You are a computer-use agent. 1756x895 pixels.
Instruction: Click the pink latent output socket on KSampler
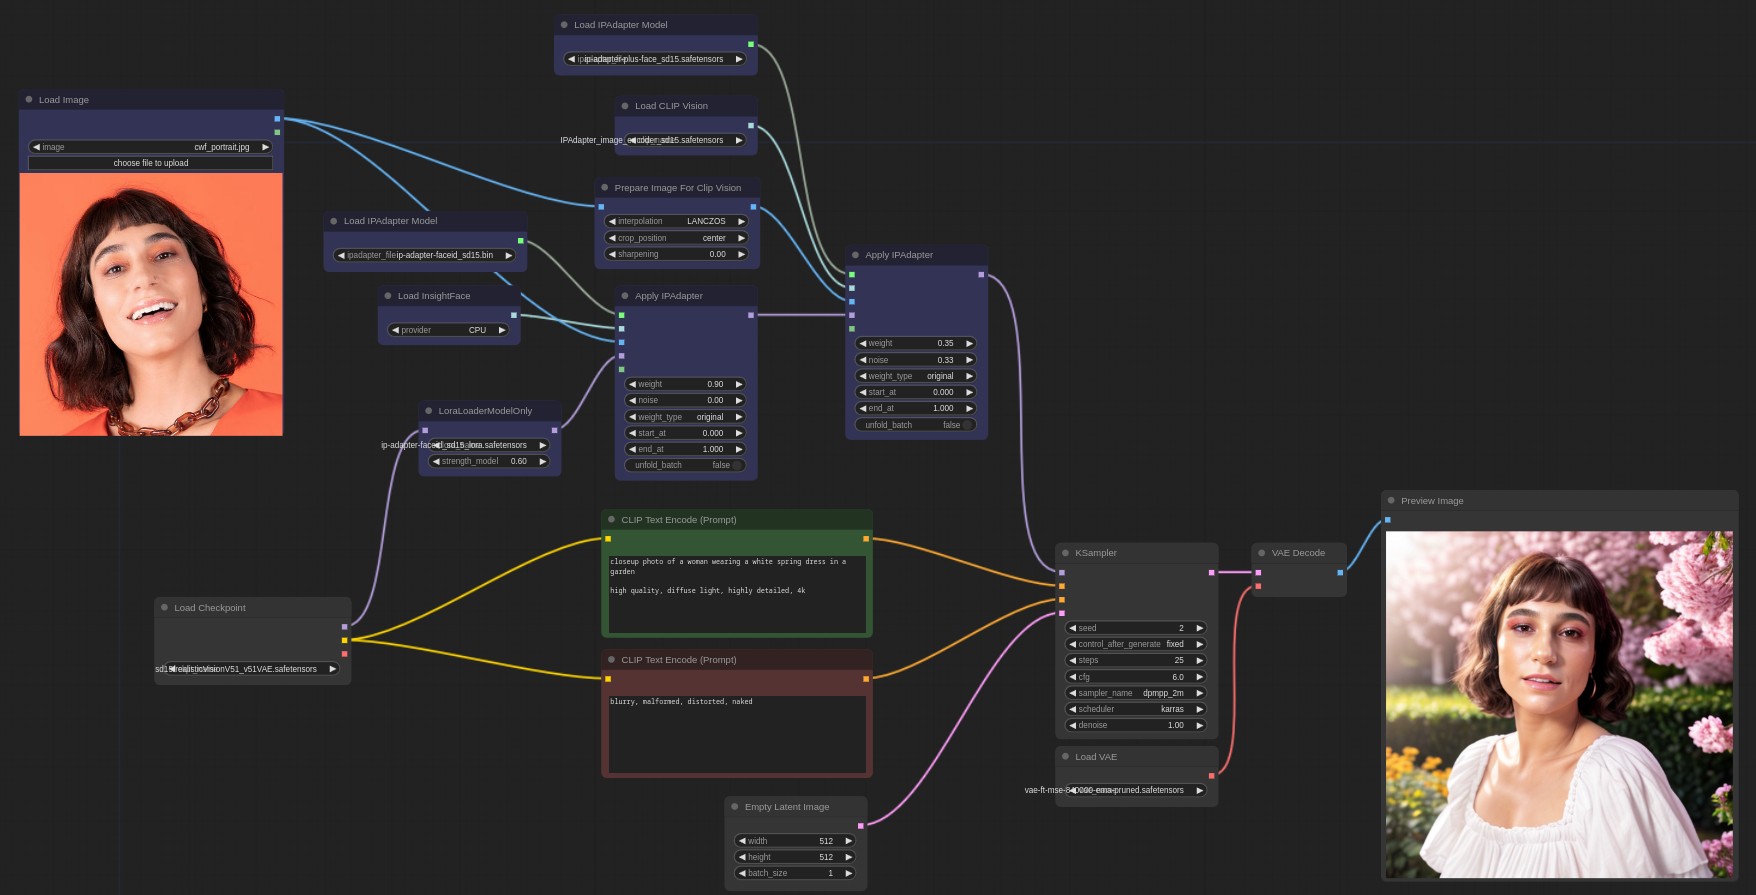1211,573
